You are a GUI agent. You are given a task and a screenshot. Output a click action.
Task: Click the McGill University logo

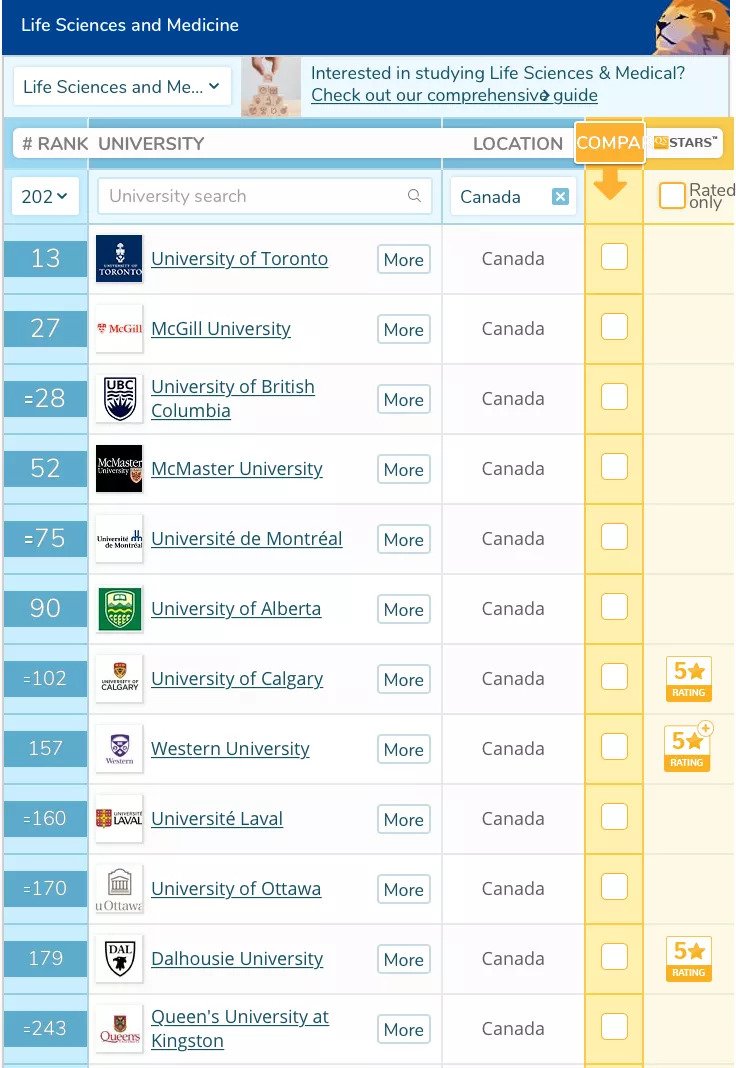(119, 328)
